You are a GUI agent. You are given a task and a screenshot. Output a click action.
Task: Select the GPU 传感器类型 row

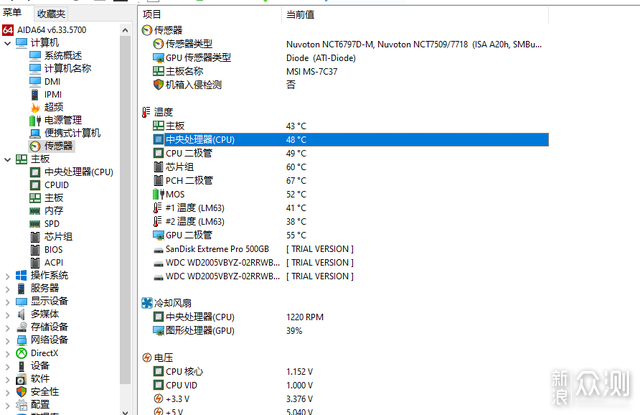click(x=351, y=58)
